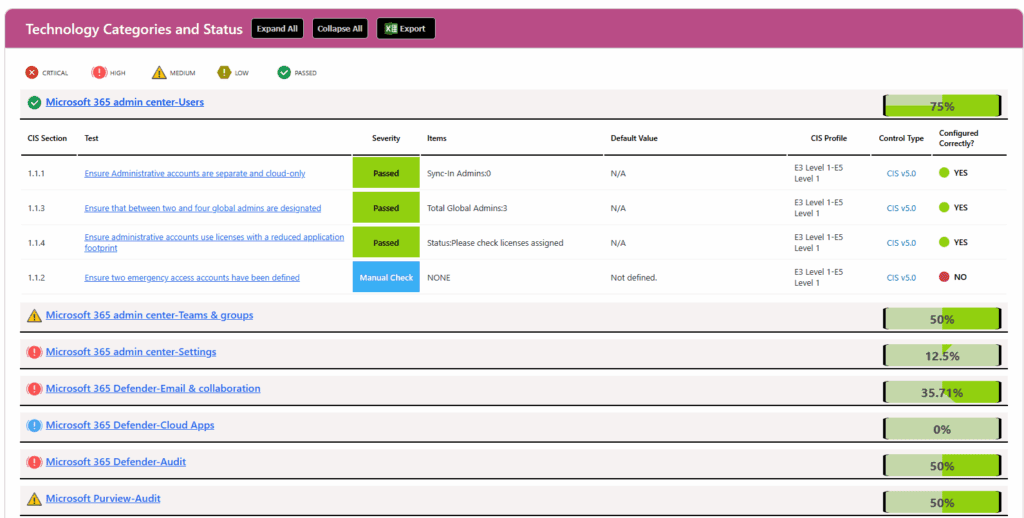
Task: Click red alert icon beside admin center-Settings
Action: coord(34,352)
